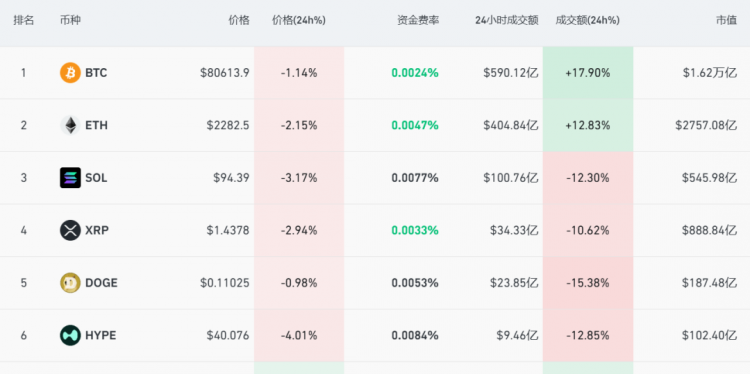Open the XRP coin icon
This screenshot has width=750, height=374.
pos(70,230)
